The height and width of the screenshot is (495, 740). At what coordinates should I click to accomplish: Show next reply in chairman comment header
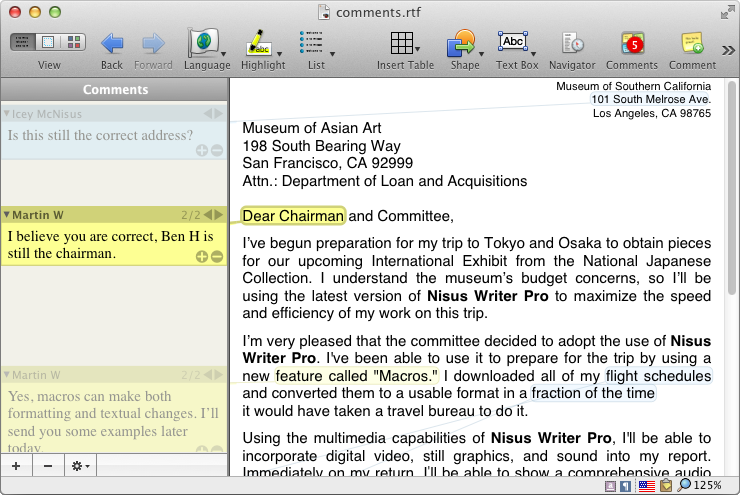coord(218,215)
